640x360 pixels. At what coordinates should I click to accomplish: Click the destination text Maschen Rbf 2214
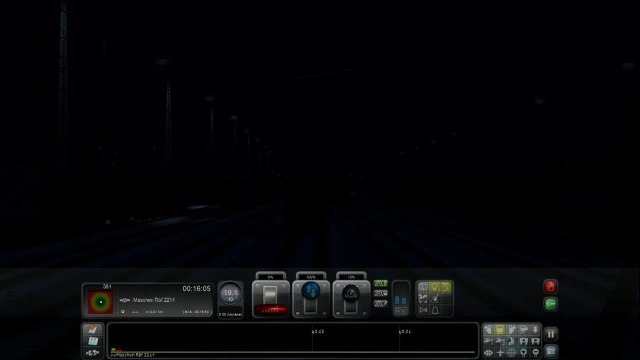pos(154,300)
